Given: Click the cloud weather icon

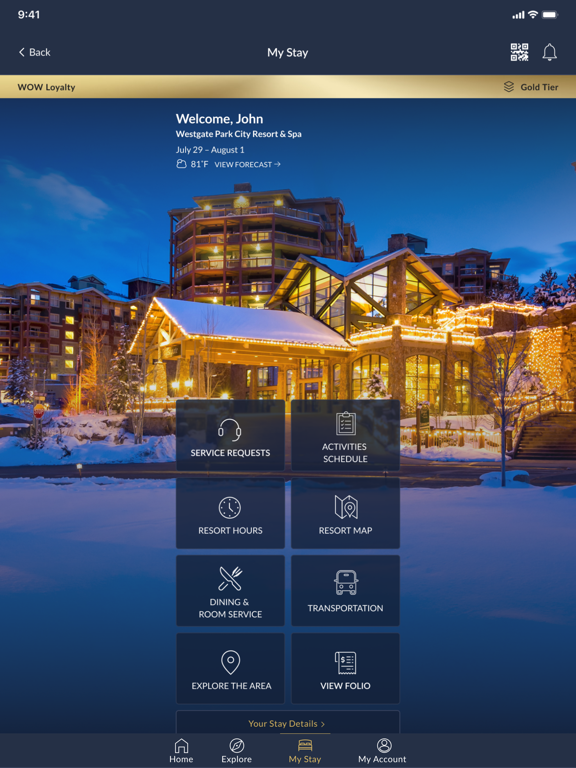Looking at the screenshot, I should point(181,164).
